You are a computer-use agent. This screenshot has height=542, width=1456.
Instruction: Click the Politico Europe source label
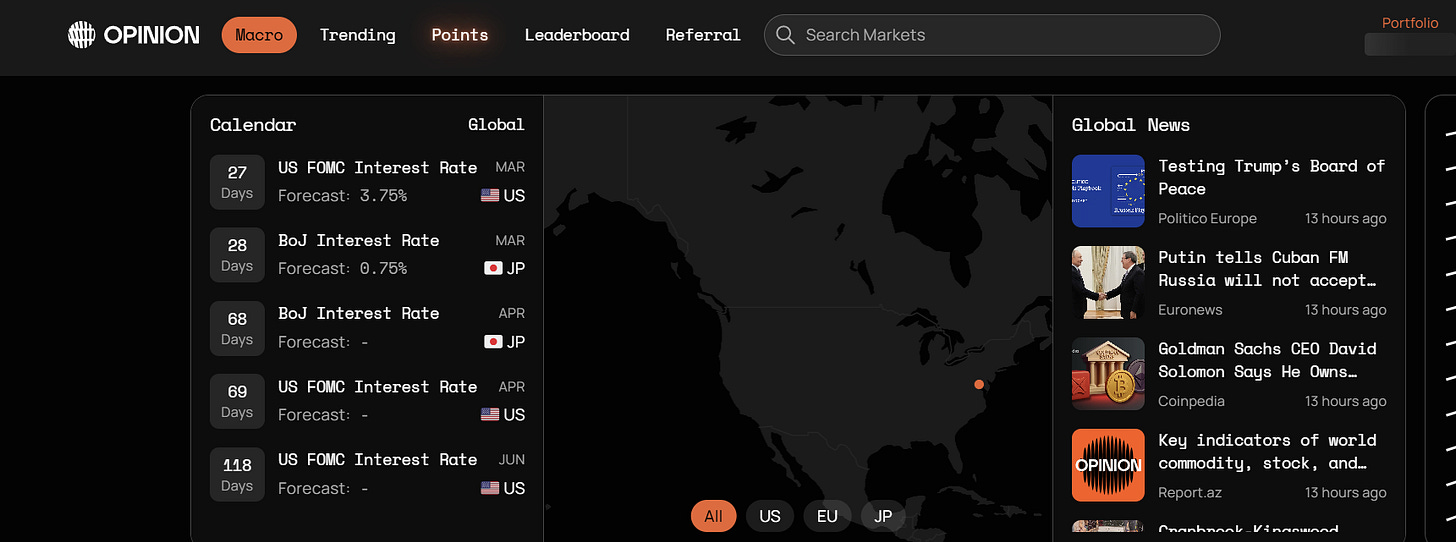(1207, 219)
